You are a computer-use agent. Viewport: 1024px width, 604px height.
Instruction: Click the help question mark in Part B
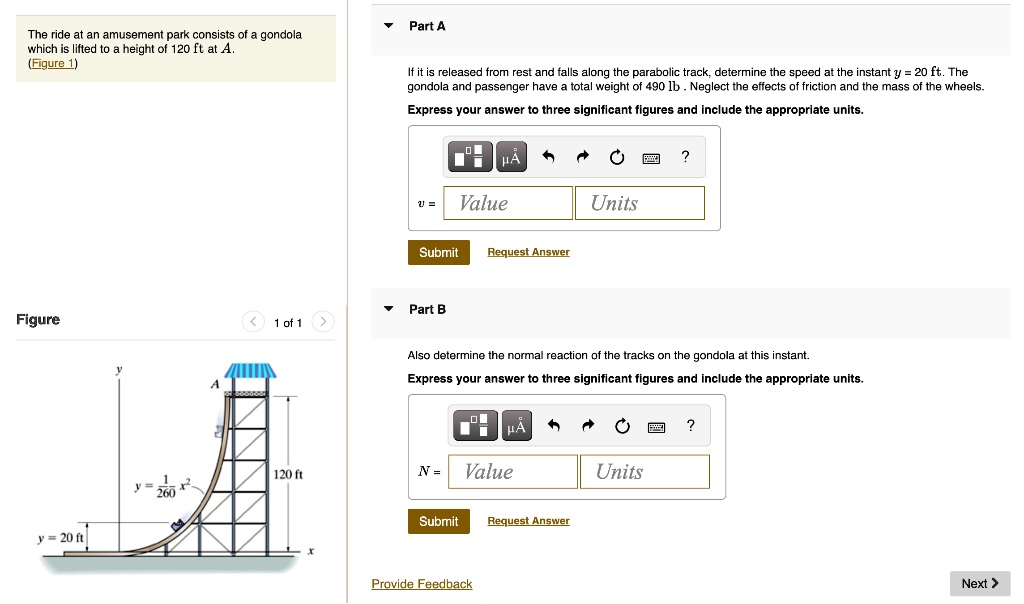[x=690, y=425]
